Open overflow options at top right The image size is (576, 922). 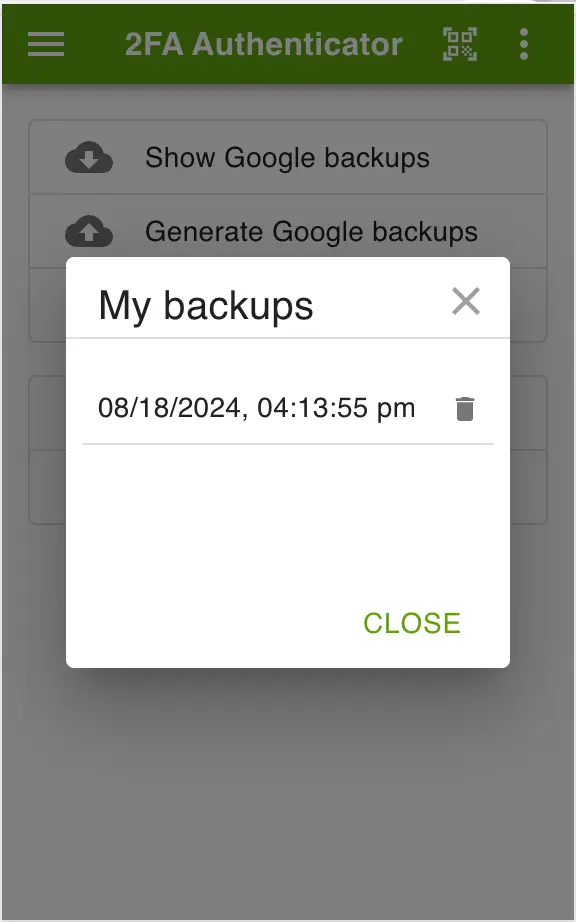[523, 44]
